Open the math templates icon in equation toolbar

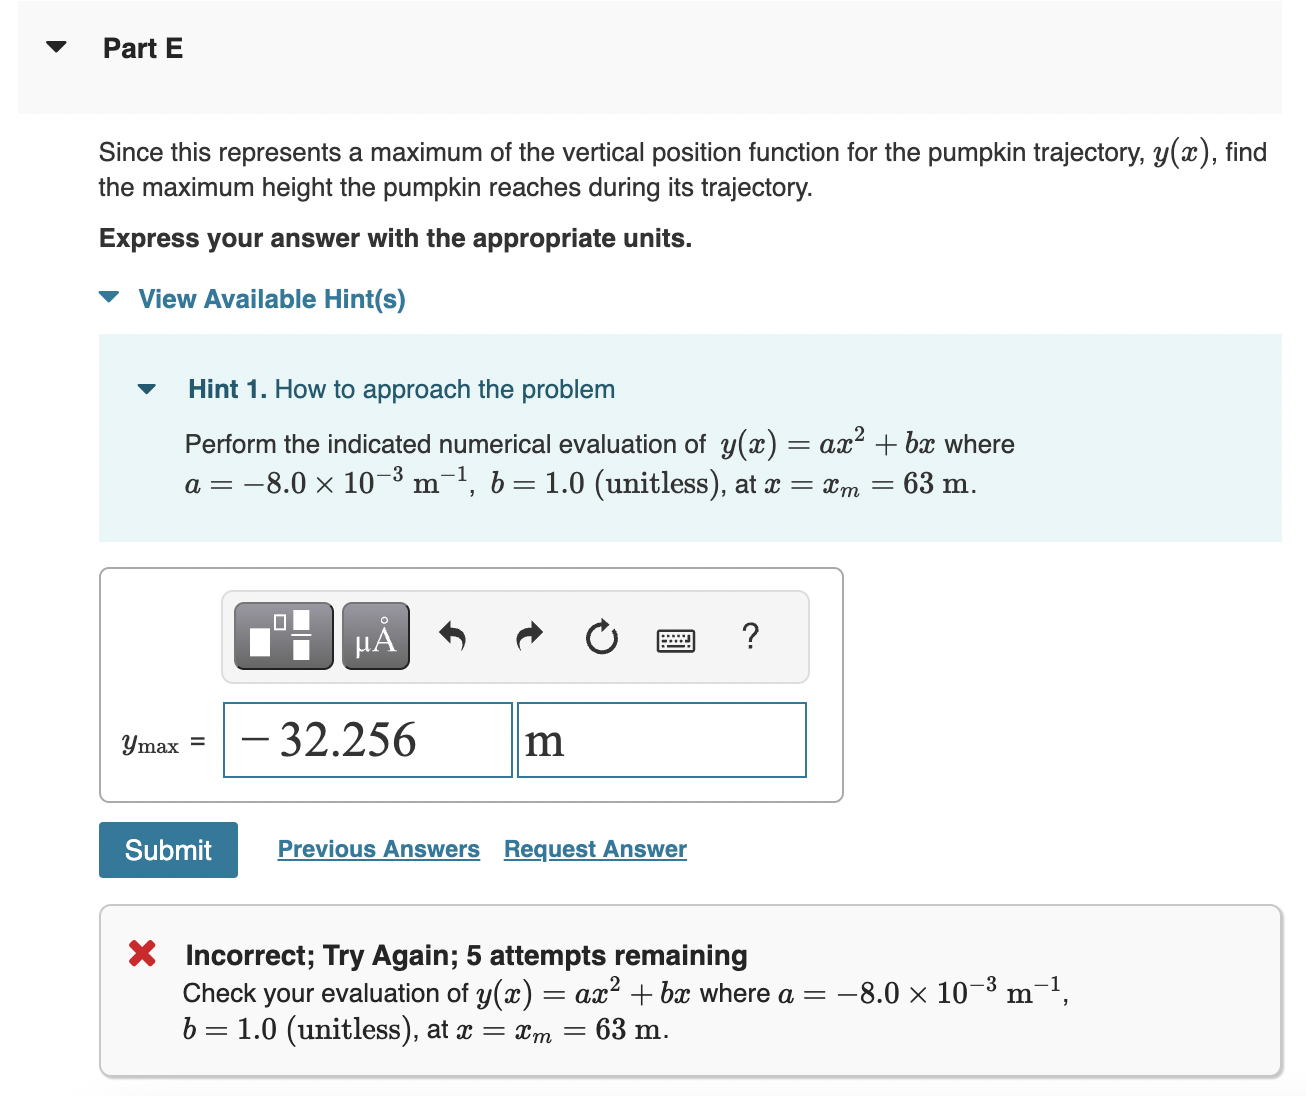pyautogui.click(x=283, y=635)
